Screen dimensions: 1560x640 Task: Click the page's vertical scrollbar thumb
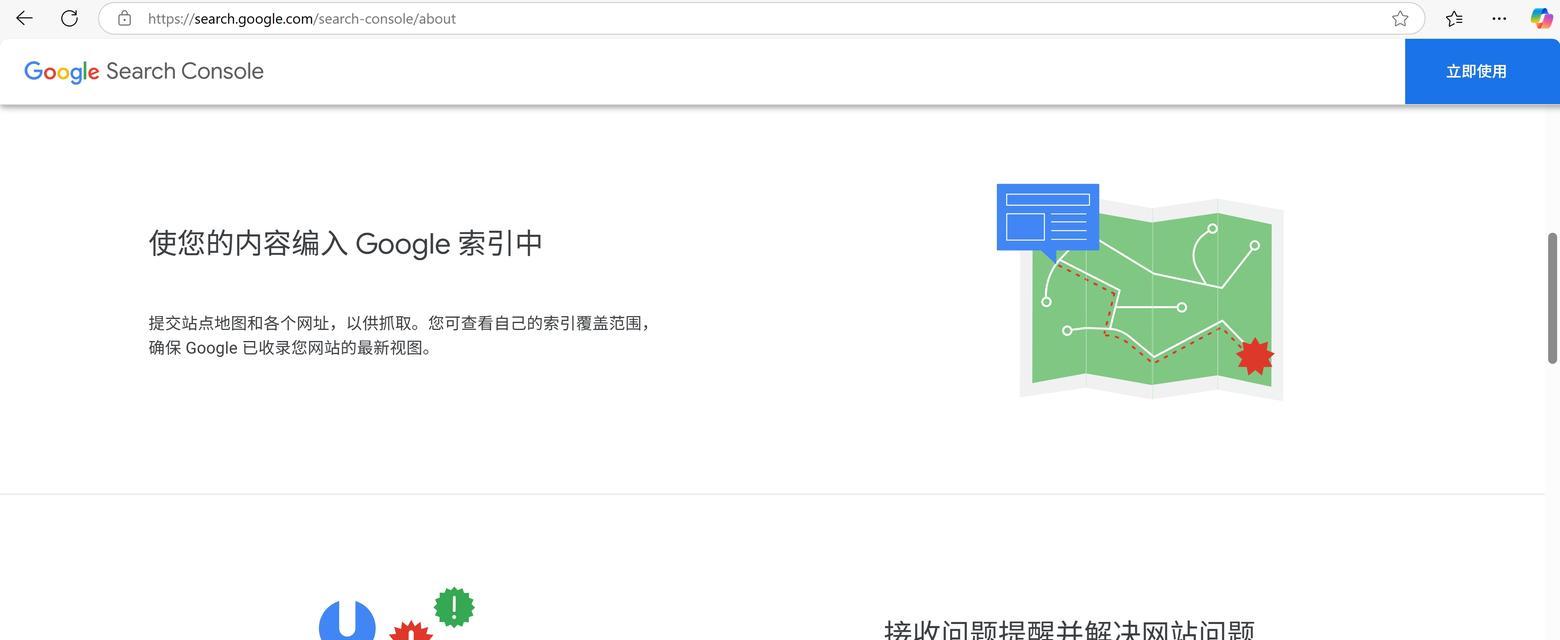point(1552,297)
